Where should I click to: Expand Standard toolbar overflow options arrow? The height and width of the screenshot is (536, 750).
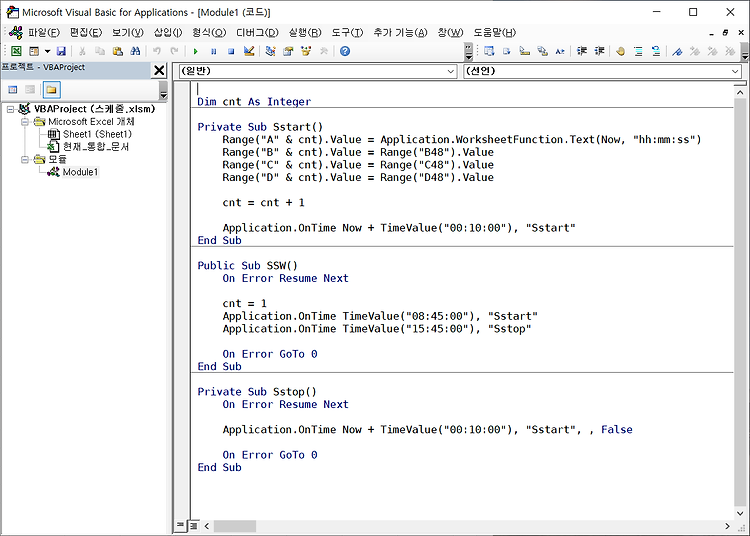point(469,52)
